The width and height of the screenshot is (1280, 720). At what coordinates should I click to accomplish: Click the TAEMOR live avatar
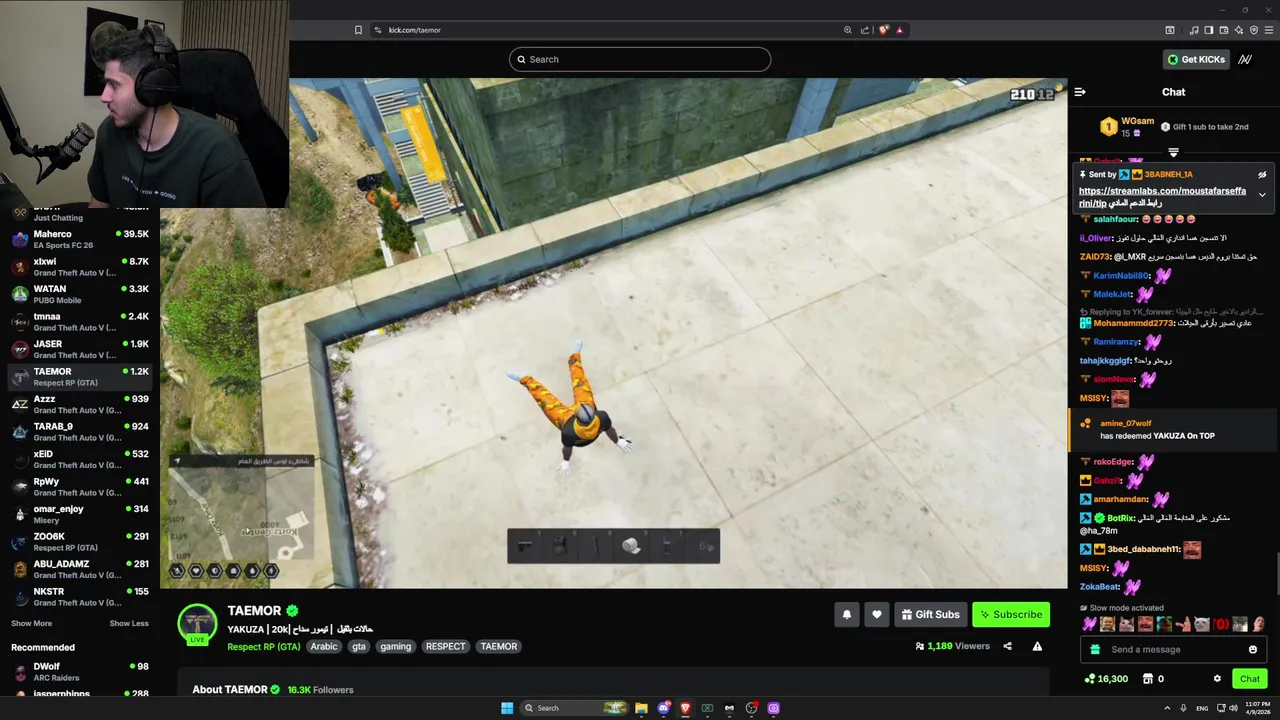click(197, 625)
